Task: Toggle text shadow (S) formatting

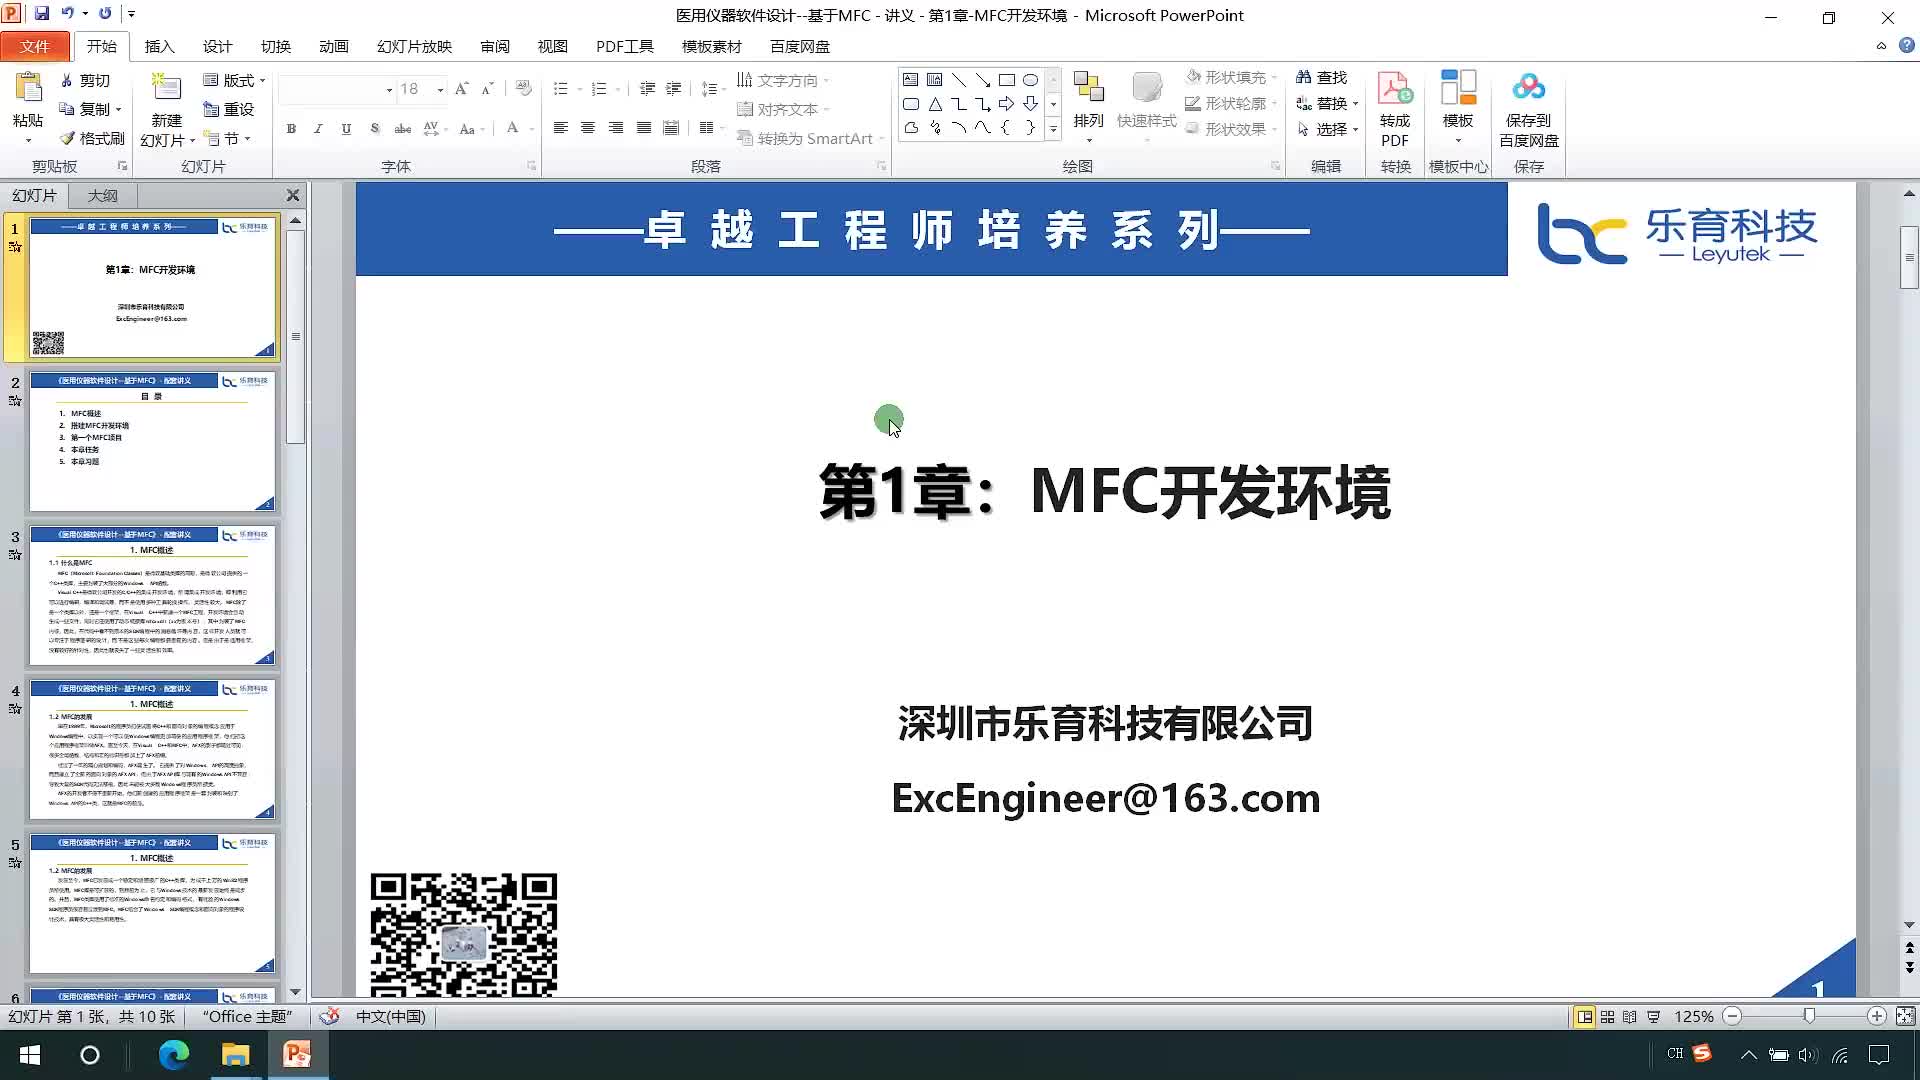Action: pos(374,128)
